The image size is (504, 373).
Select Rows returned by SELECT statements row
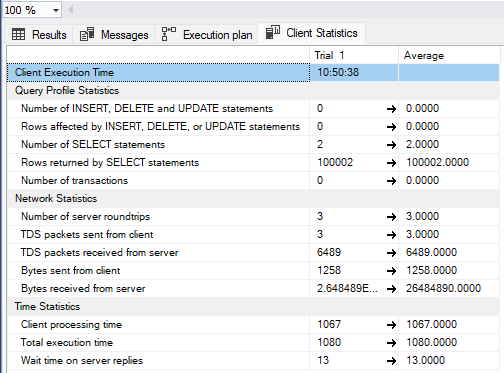[253, 162]
